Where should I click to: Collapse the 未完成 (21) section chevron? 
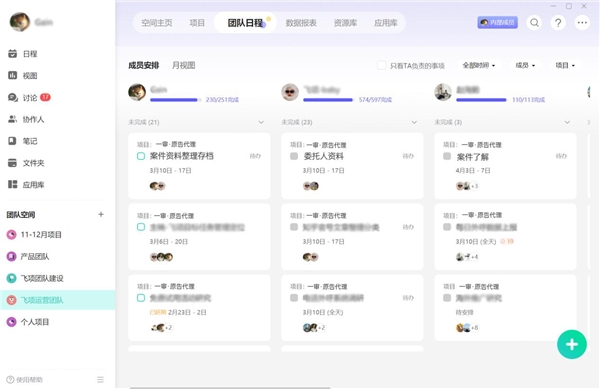point(261,122)
